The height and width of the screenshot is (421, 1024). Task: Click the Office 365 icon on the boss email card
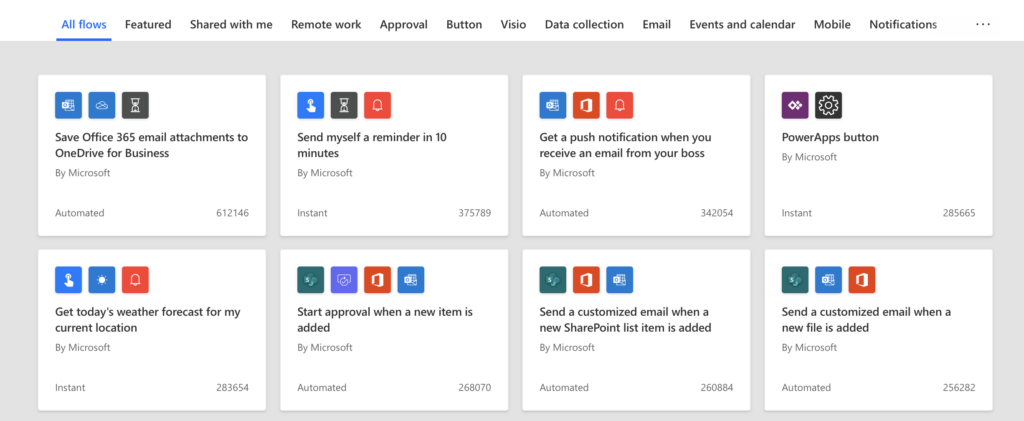pyautogui.click(x=587, y=105)
